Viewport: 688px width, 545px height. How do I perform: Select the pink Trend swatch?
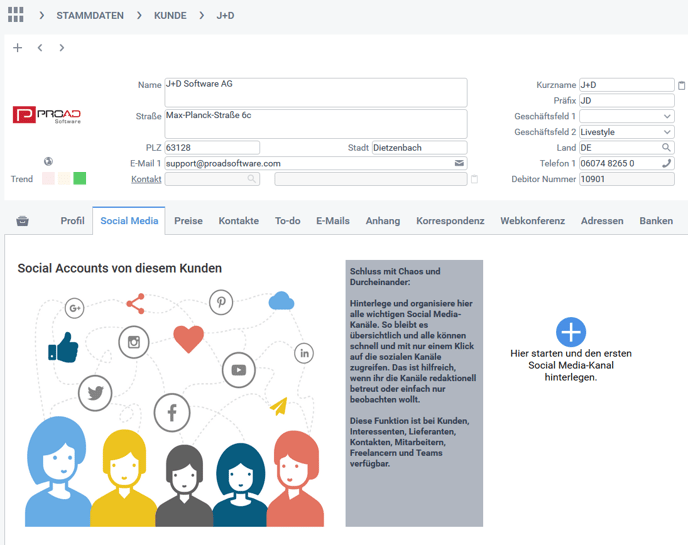(48, 179)
